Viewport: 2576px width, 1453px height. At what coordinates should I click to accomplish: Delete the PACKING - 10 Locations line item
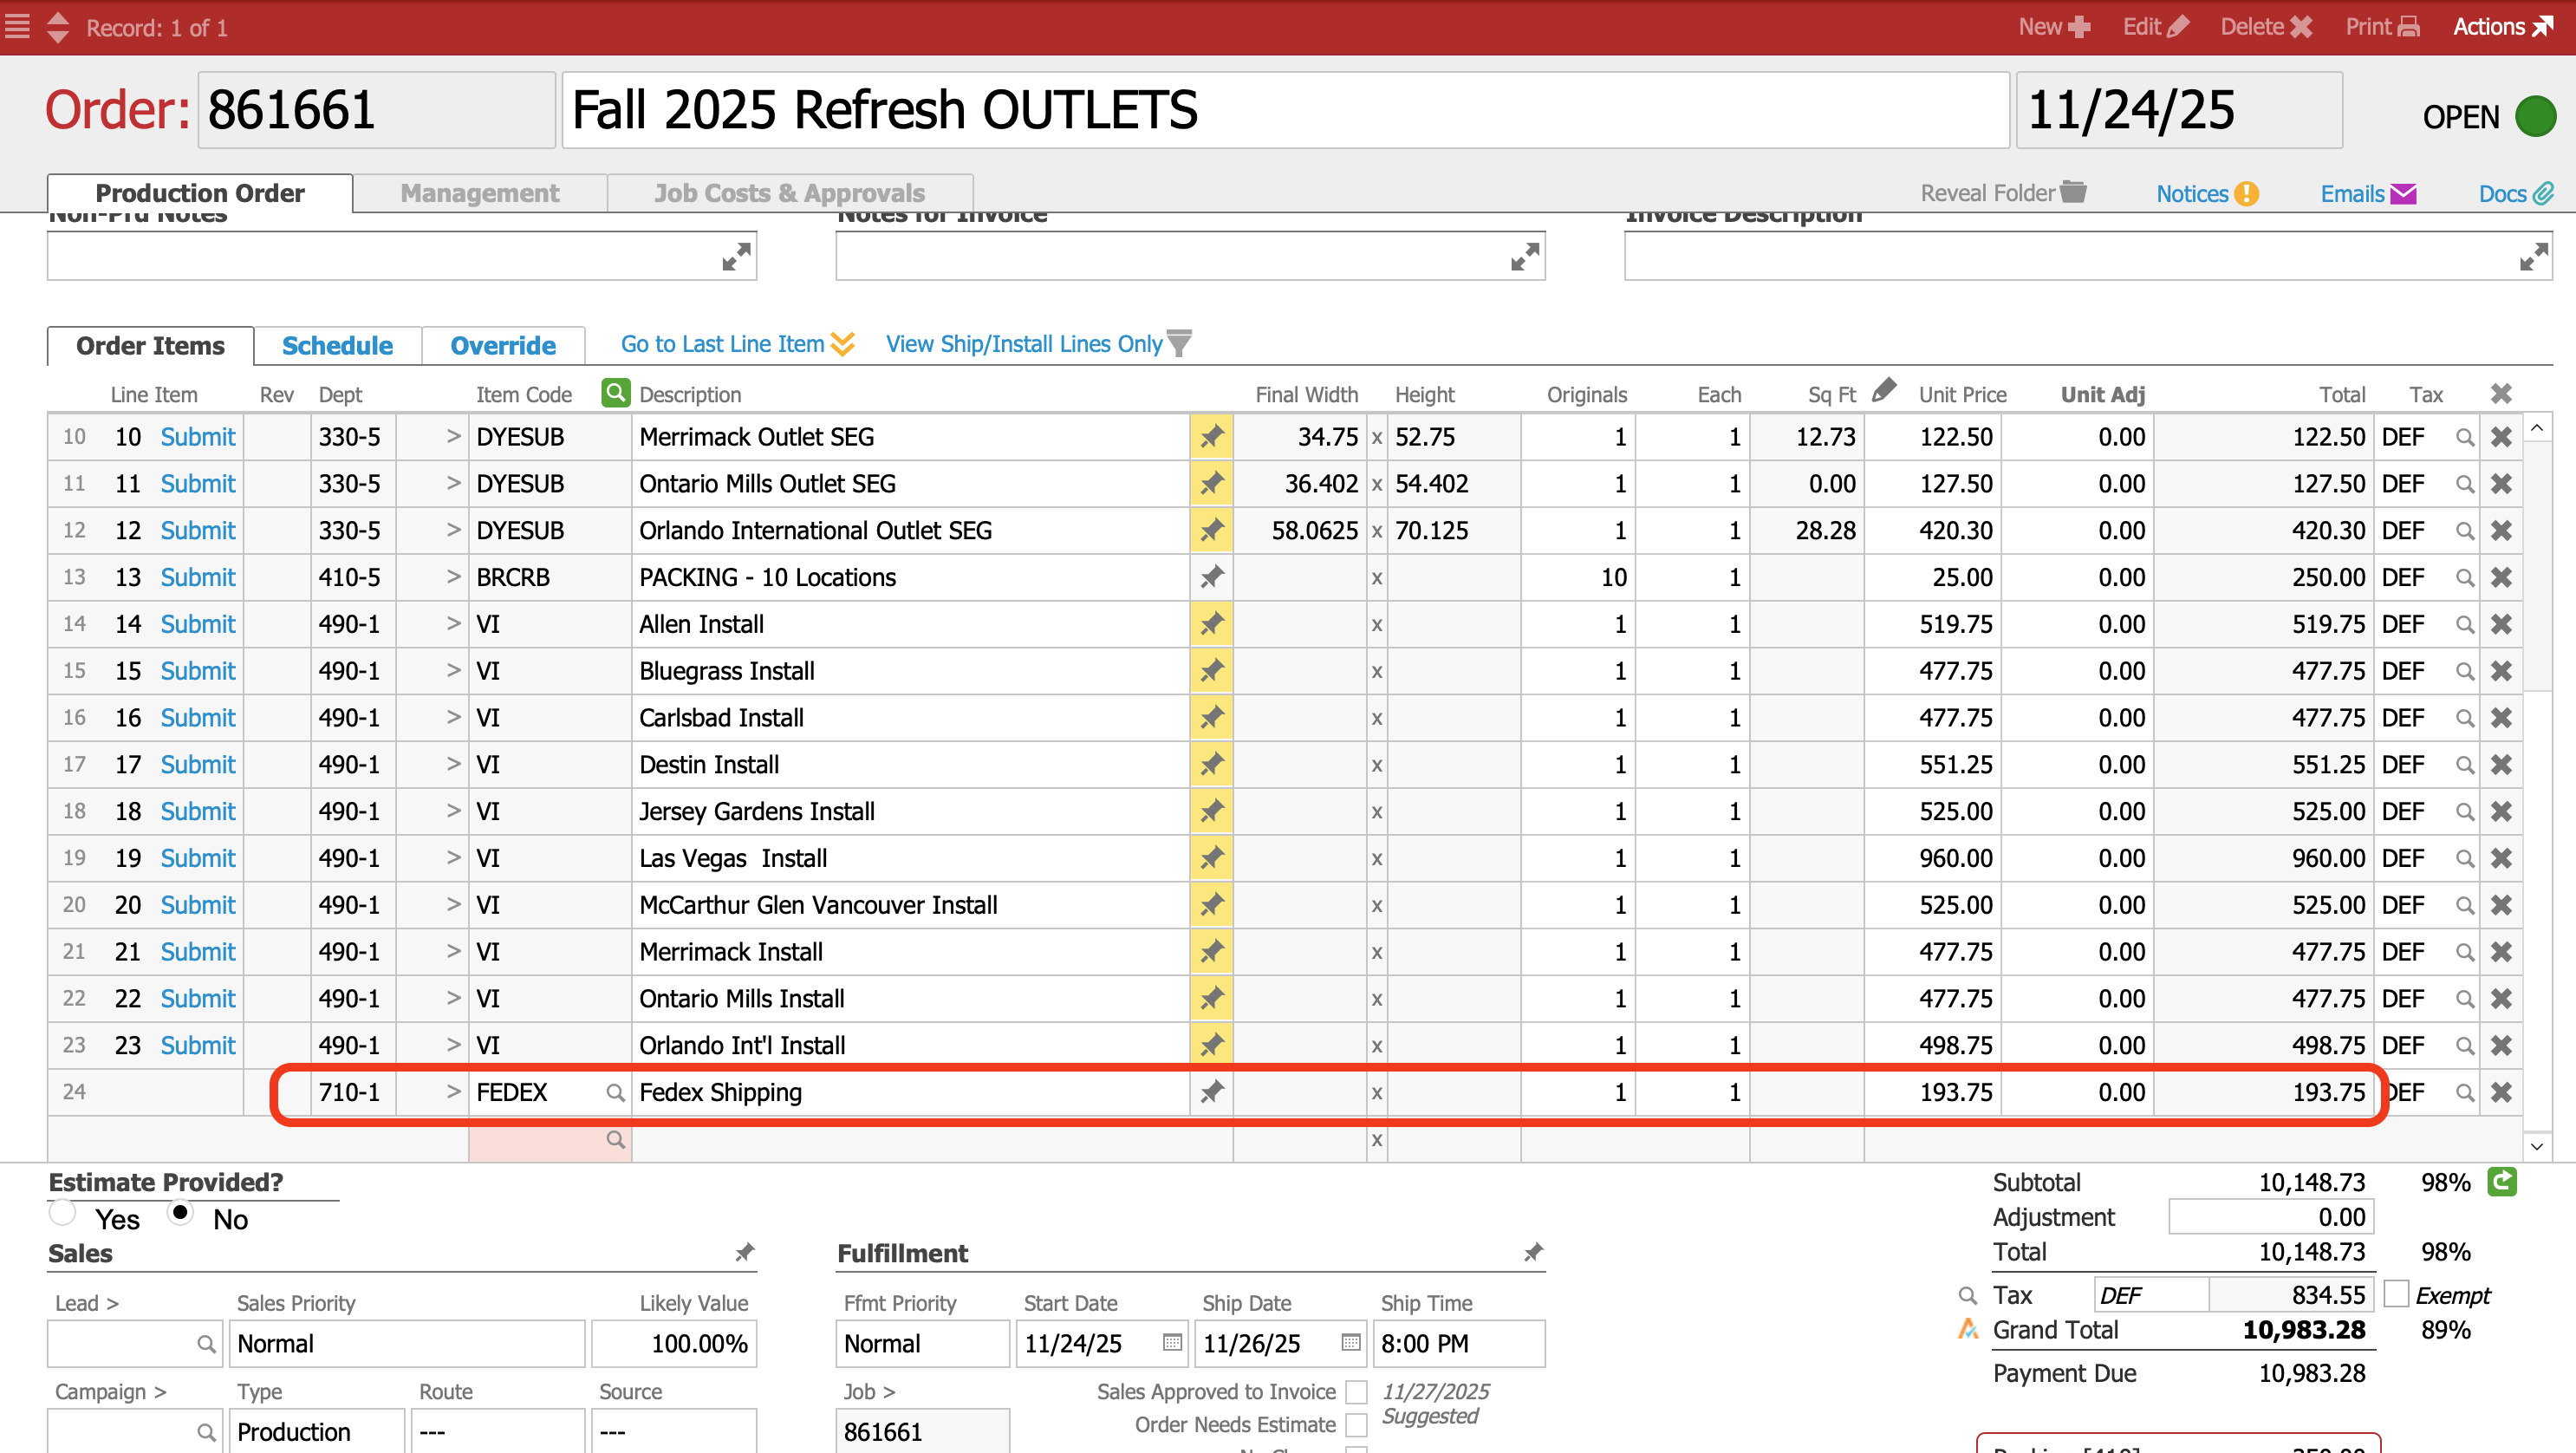tap(2501, 577)
